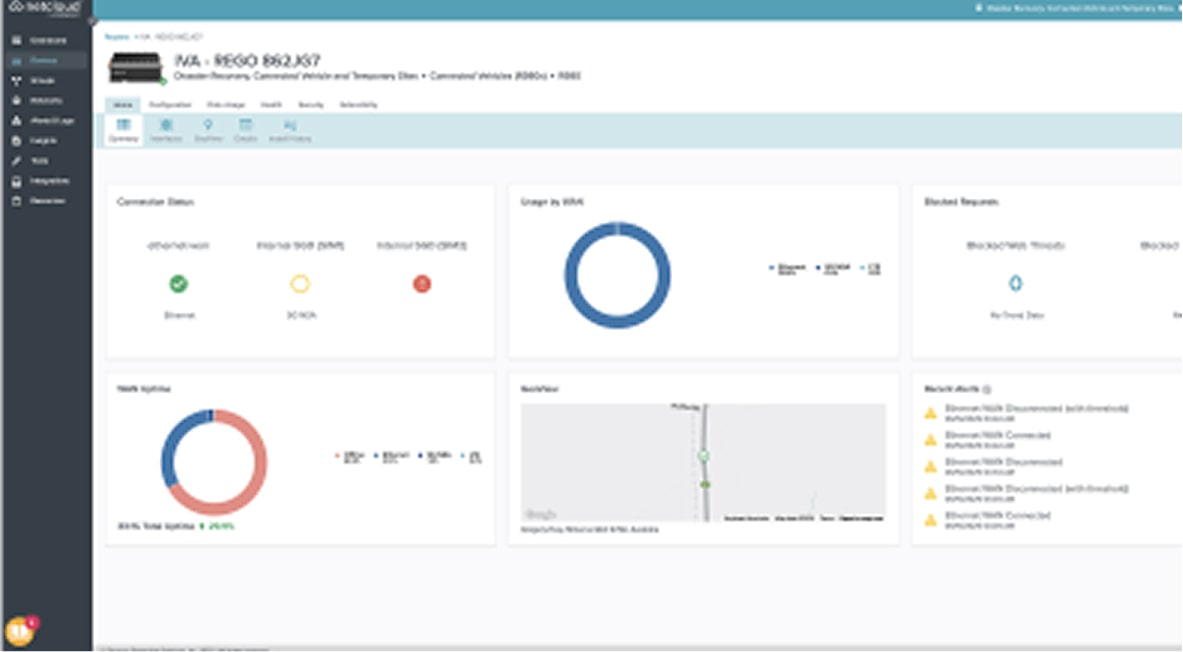Open Tools with the wrench icon

[x=39, y=161]
